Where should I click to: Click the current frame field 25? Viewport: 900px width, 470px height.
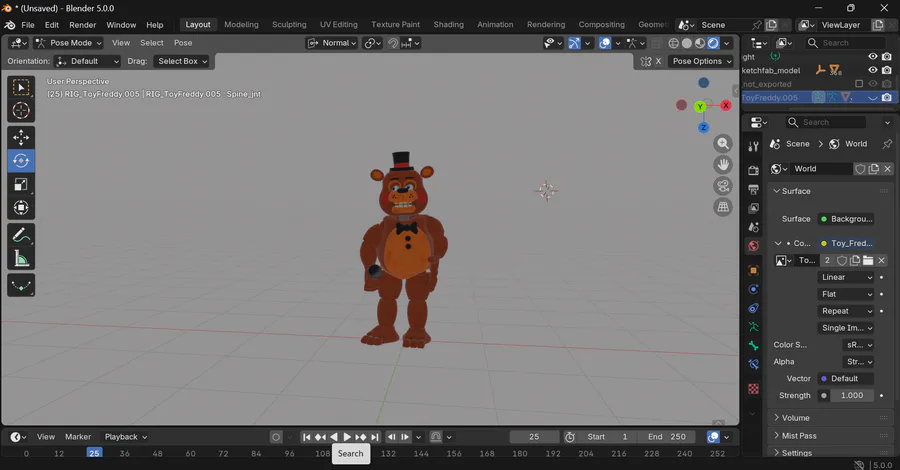click(x=534, y=437)
